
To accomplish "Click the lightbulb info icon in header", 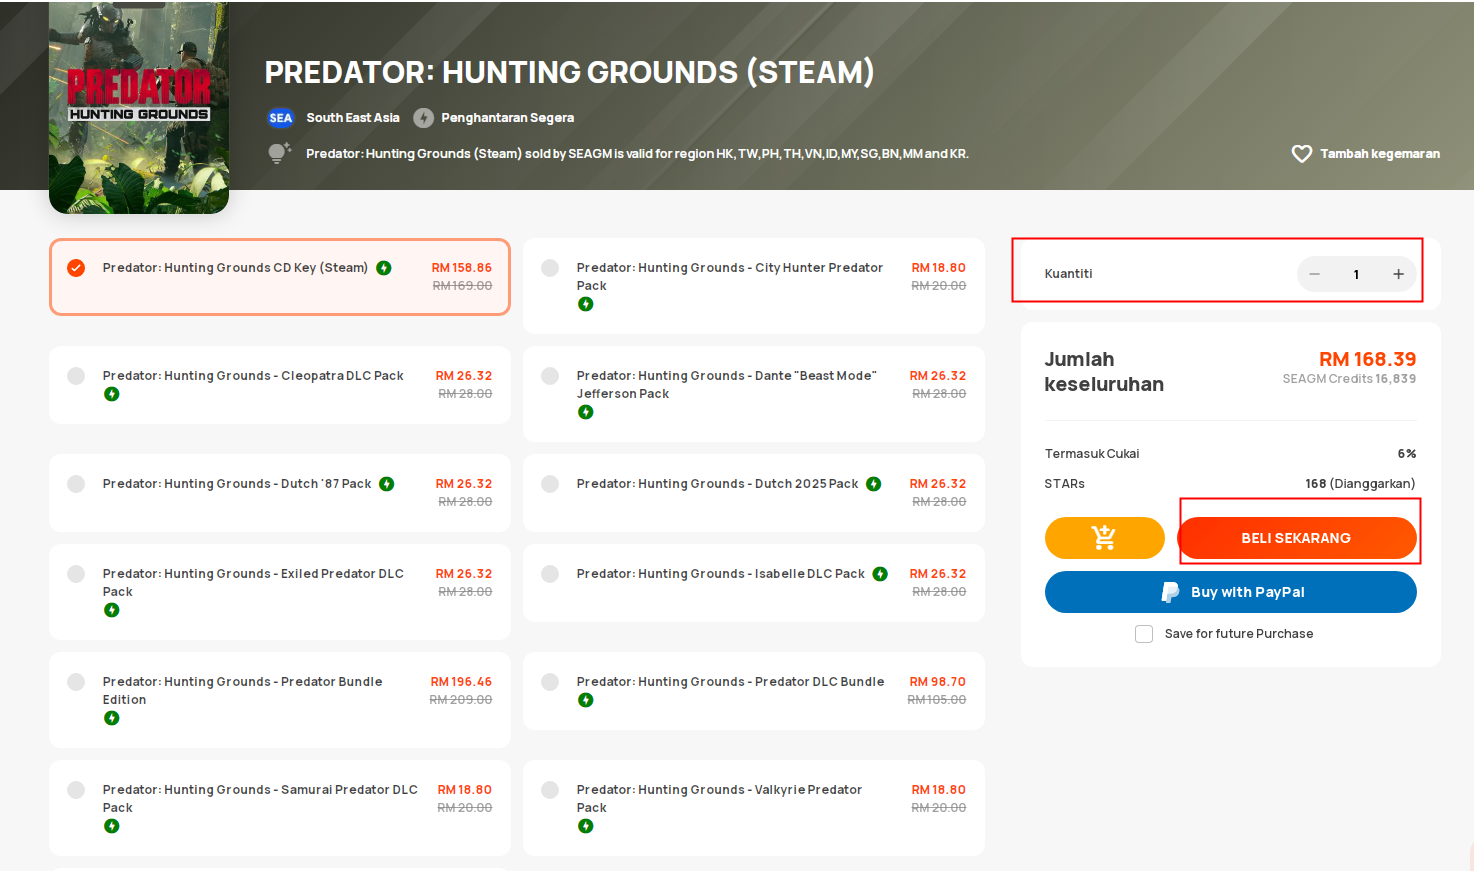I will 278,153.
